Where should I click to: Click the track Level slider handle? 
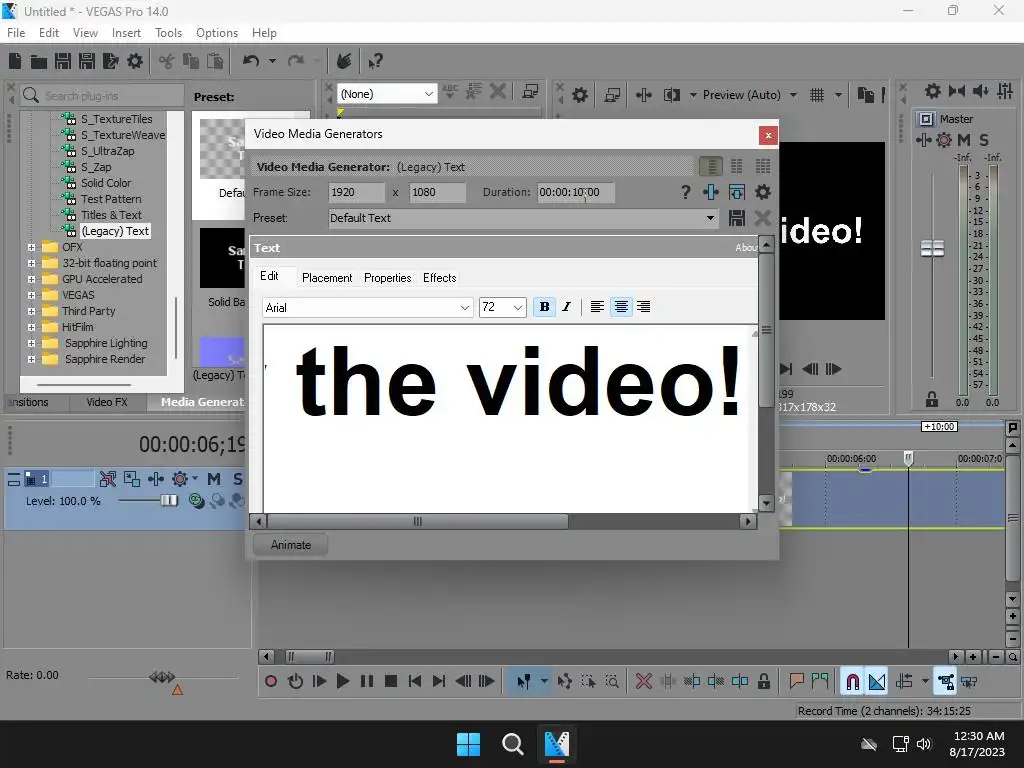click(168, 500)
